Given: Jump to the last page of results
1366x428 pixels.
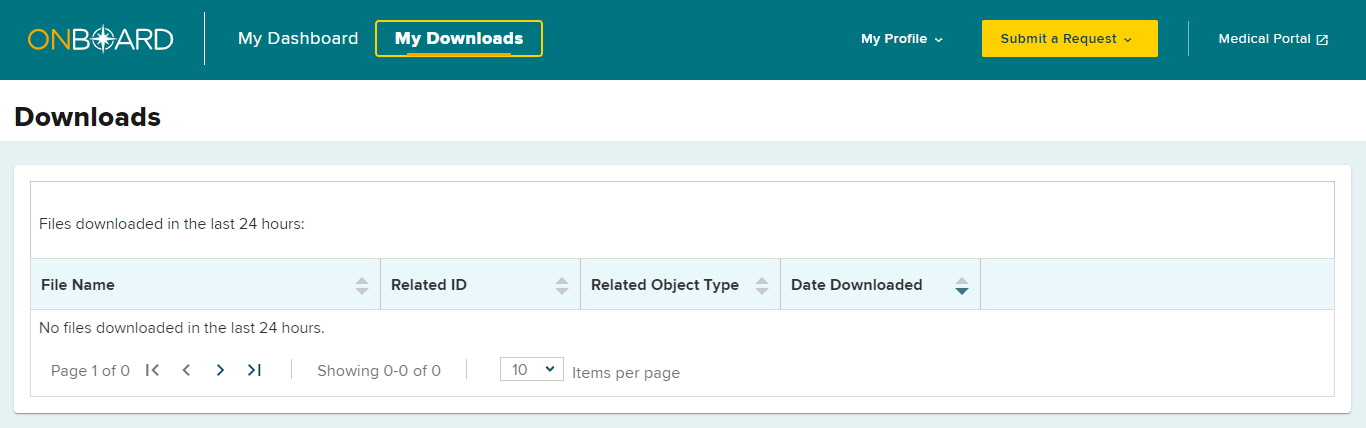Looking at the screenshot, I should (254, 370).
